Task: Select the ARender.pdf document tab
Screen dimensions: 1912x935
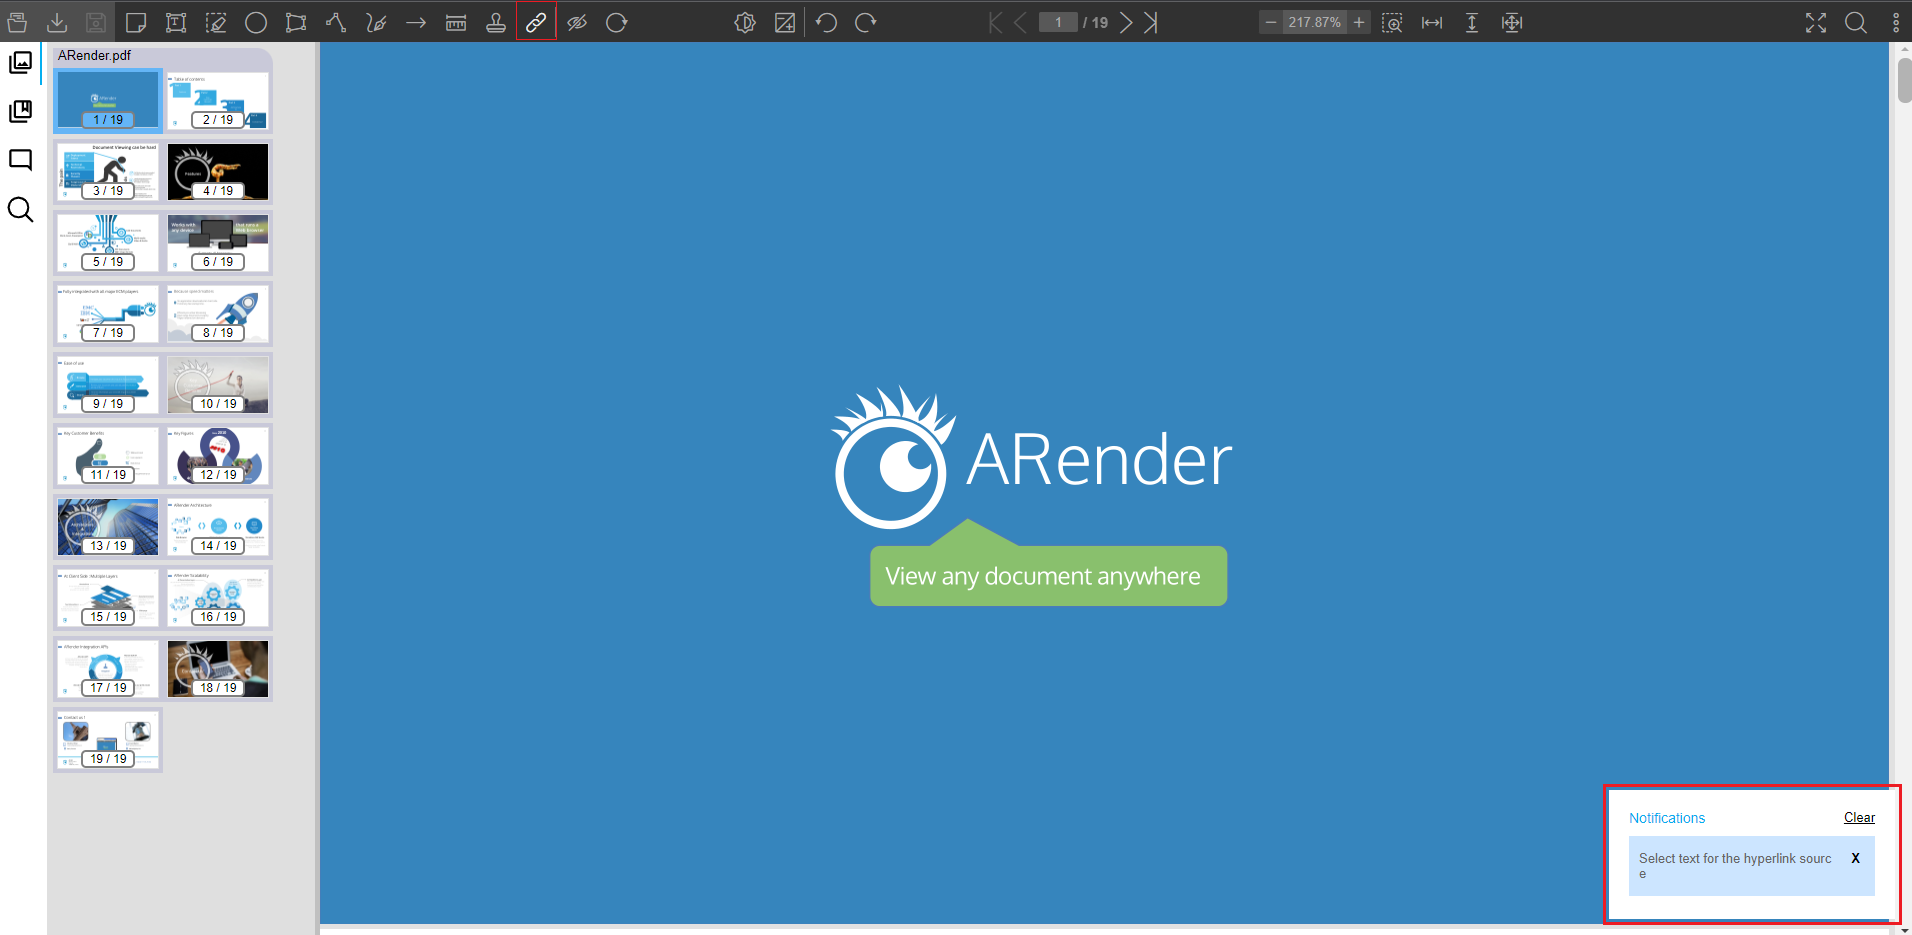Action: coord(95,55)
